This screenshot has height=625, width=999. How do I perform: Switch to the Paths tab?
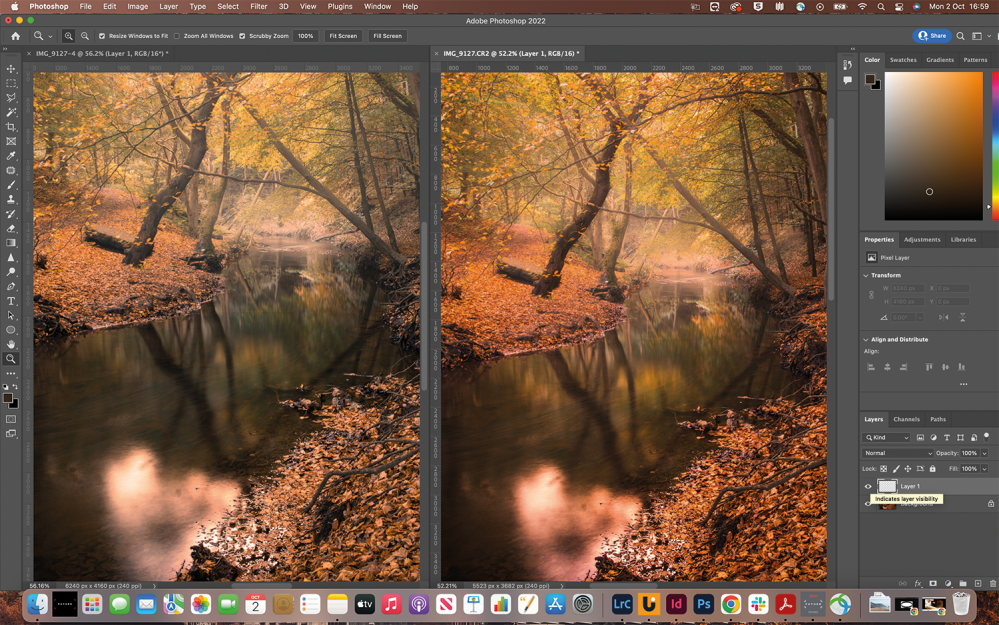(x=938, y=419)
